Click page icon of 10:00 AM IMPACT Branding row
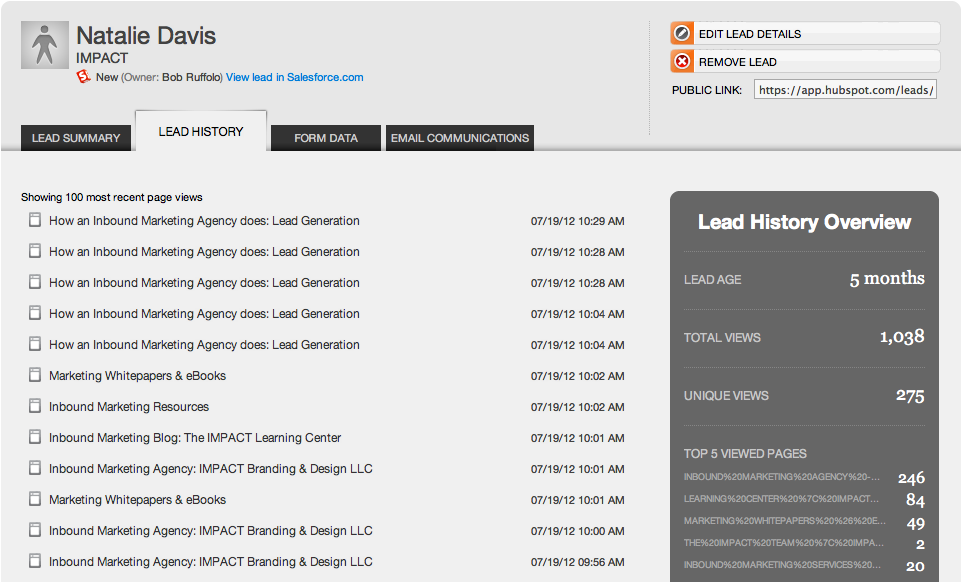961x582 pixels. click(35, 530)
